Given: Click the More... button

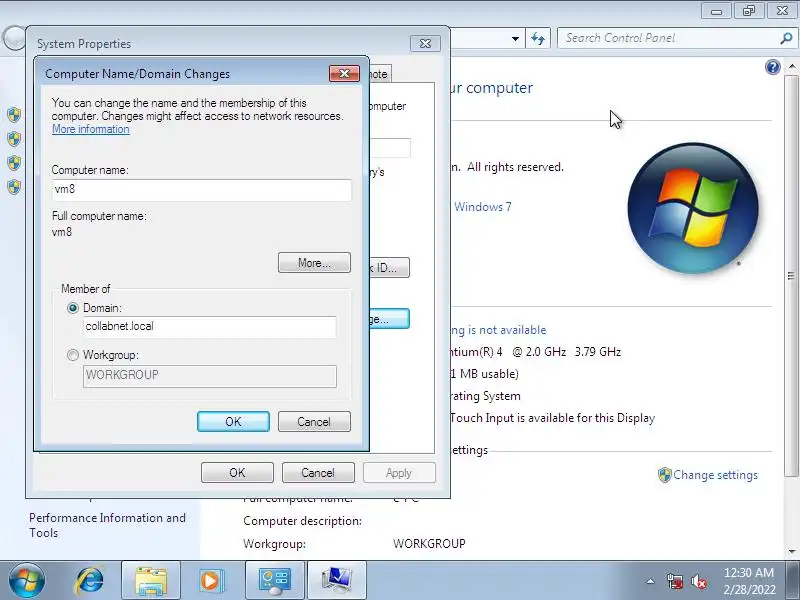Looking at the screenshot, I should 314,263.
